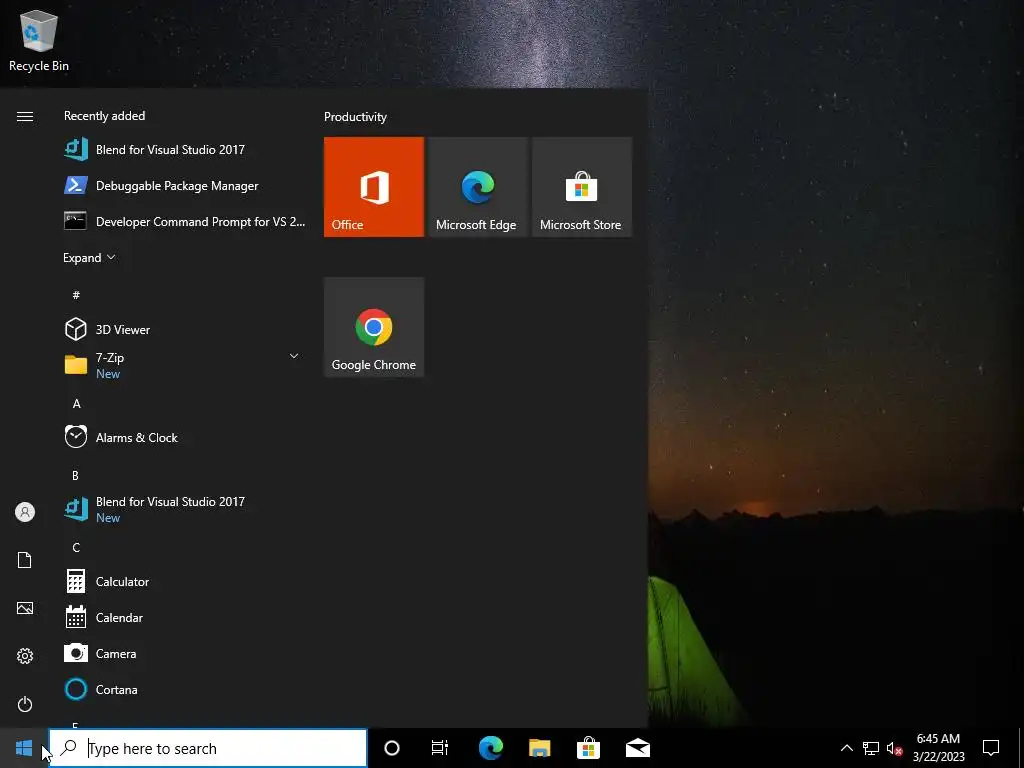Image resolution: width=1024 pixels, height=768 pixels.
Task: Expand the 7-Zip folder chevron
Action: pyautogui.click(x=294, y=356)
